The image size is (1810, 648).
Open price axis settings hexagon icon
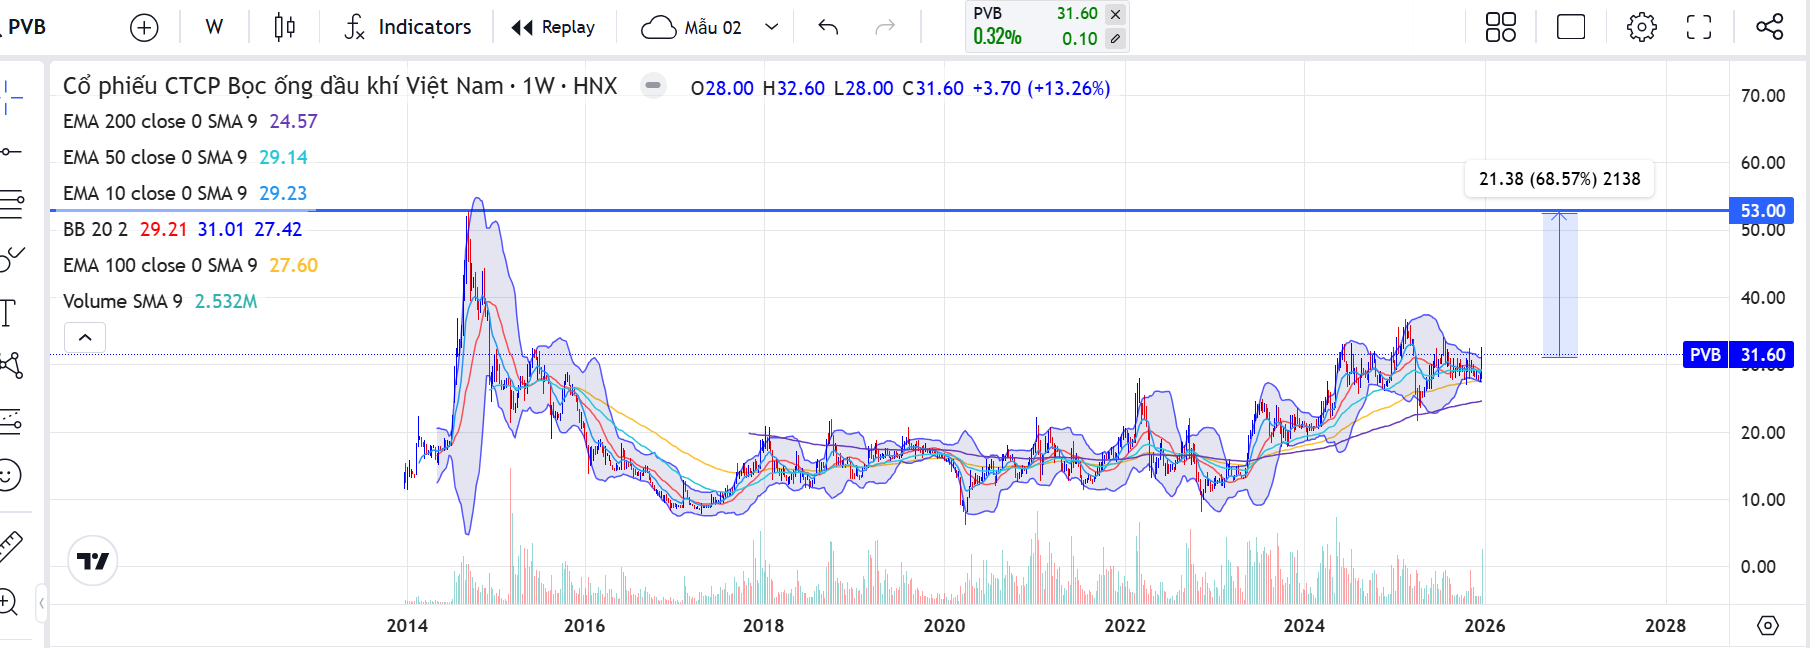click(x=1768, y=625)
